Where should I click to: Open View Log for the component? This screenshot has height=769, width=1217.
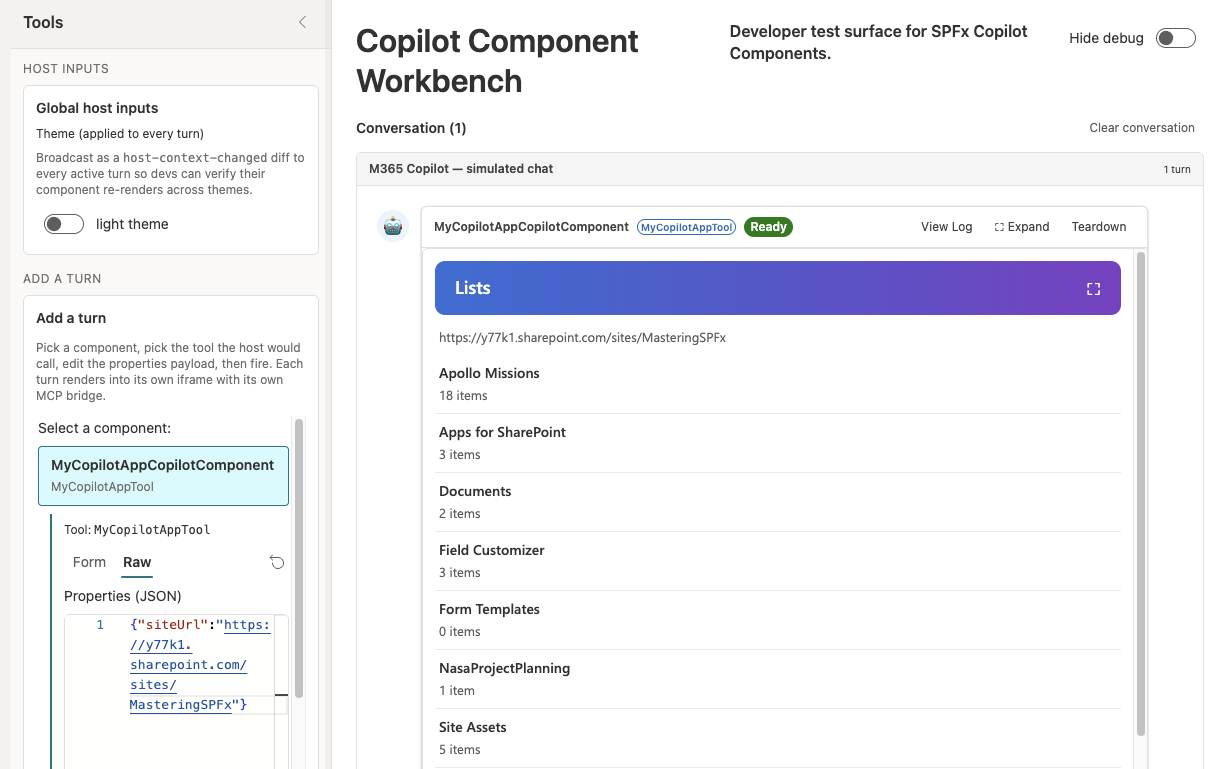click(x=946, y=227)
